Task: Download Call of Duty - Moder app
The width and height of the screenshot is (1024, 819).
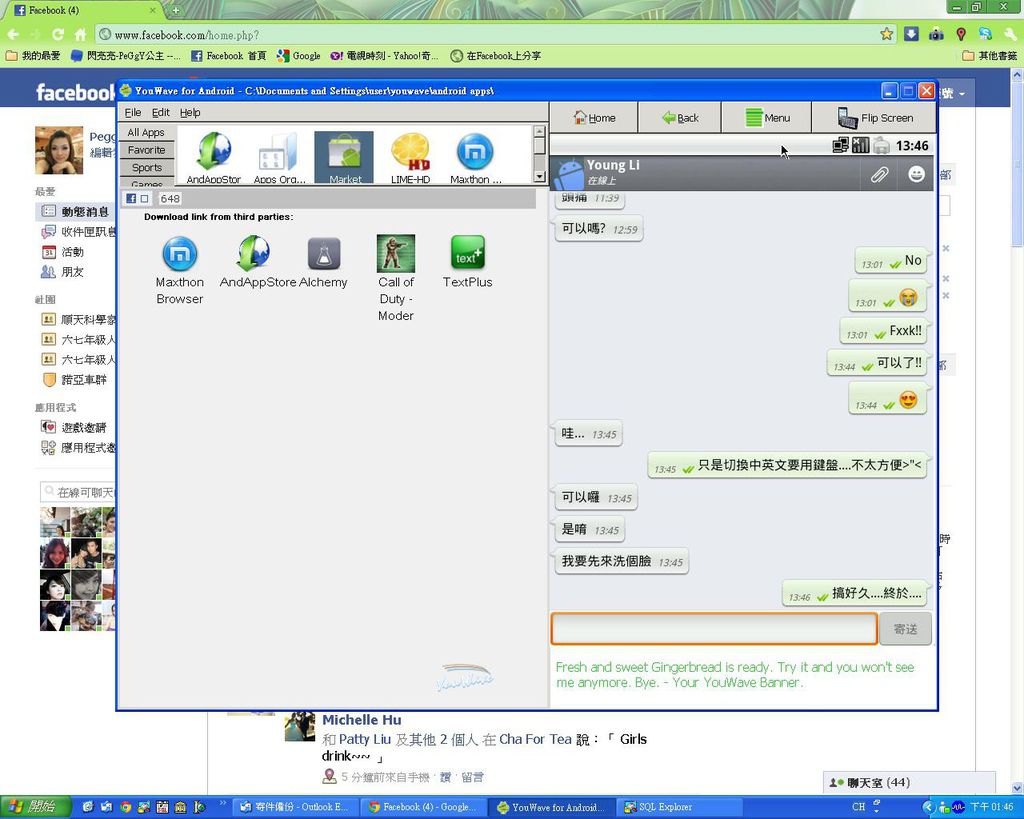Action: pyautogui.click(x=396, y=278)
